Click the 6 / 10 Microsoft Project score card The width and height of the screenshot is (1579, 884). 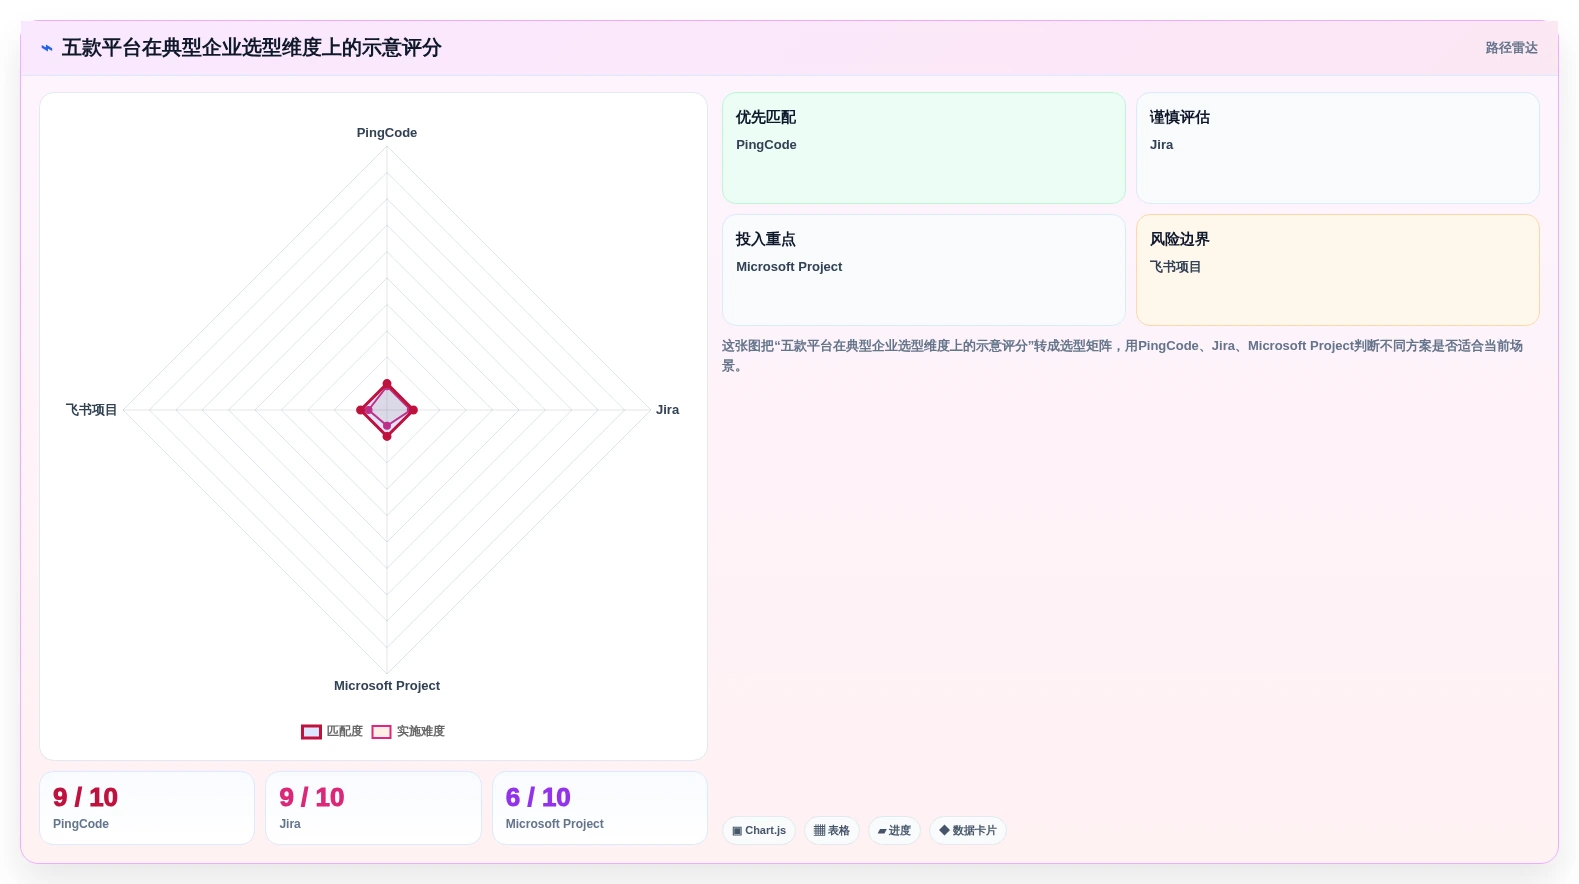(600, 808)
